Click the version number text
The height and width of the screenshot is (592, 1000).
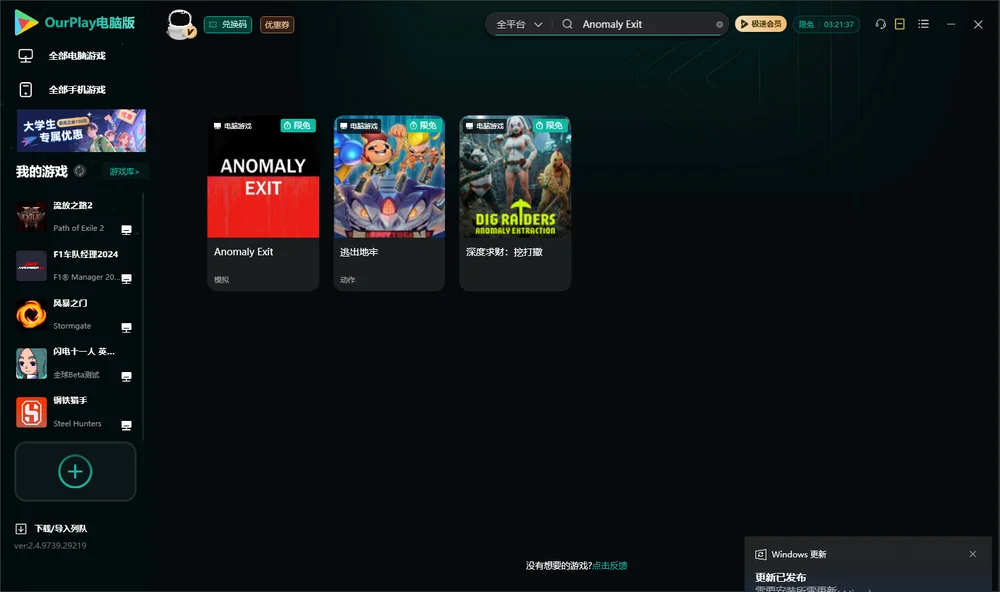(x=50, y=546)
